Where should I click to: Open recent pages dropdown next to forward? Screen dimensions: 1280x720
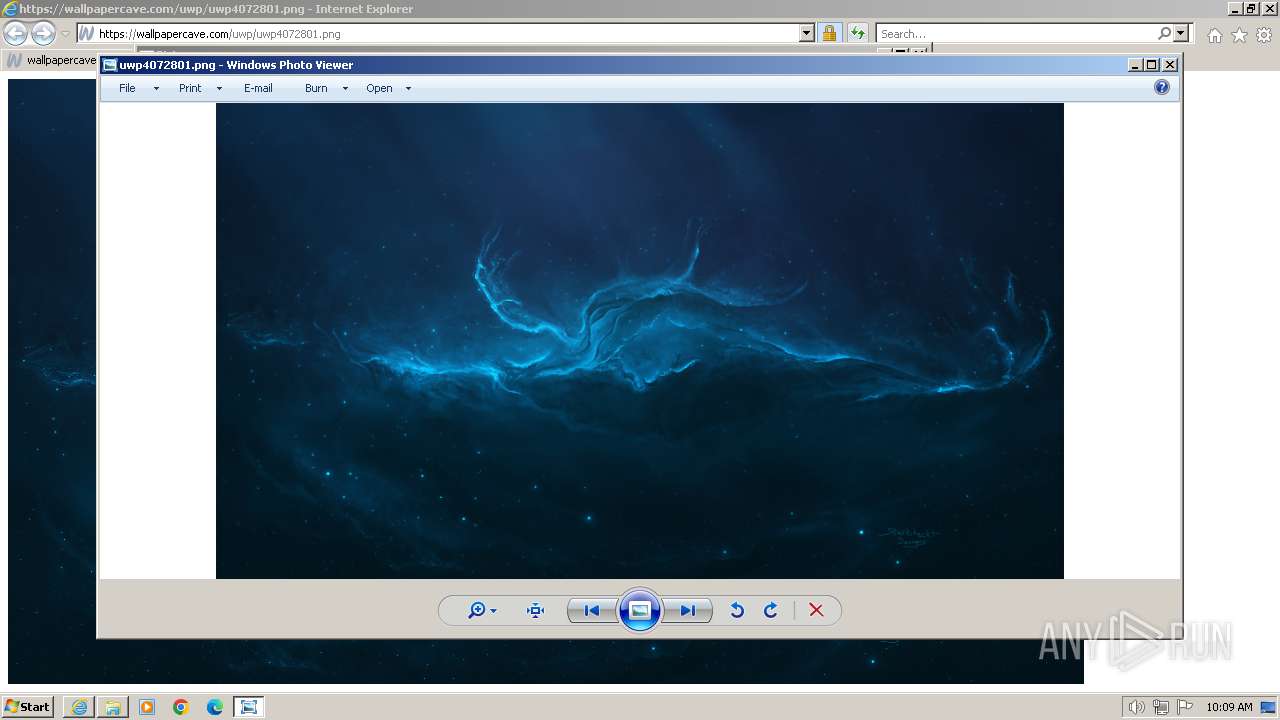click(65, 34)
